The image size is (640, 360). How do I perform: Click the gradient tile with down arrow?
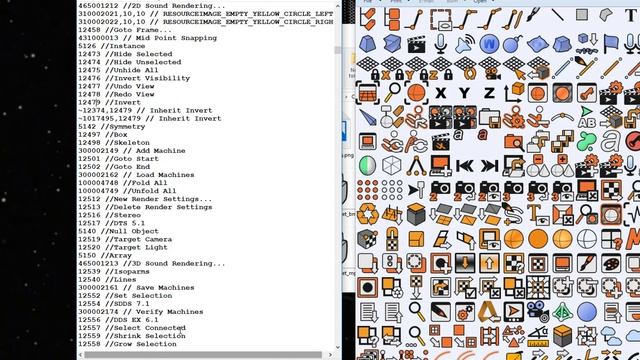point(465,263)
